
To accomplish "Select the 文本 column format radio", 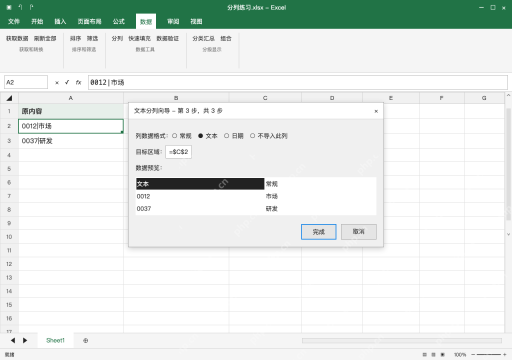I will pyautogui.click(x=200, y=136).
